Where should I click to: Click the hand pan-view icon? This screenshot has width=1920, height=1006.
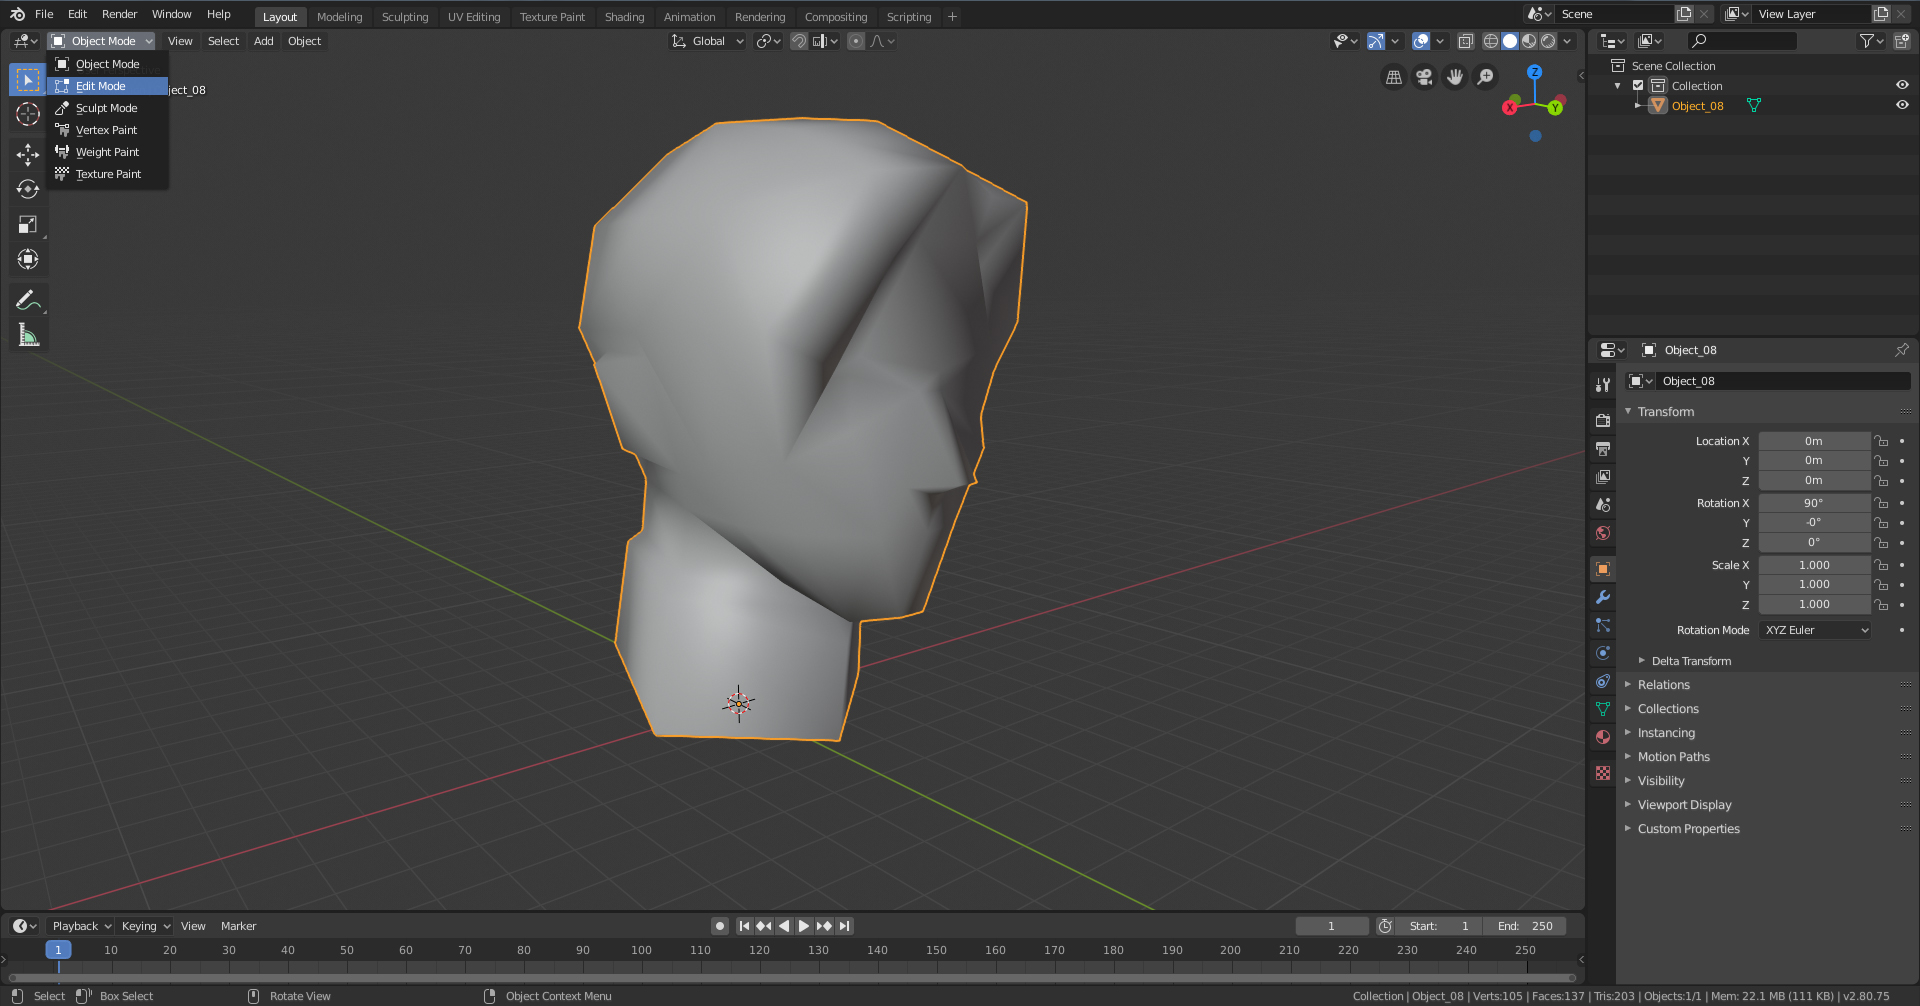(1455, 77)
